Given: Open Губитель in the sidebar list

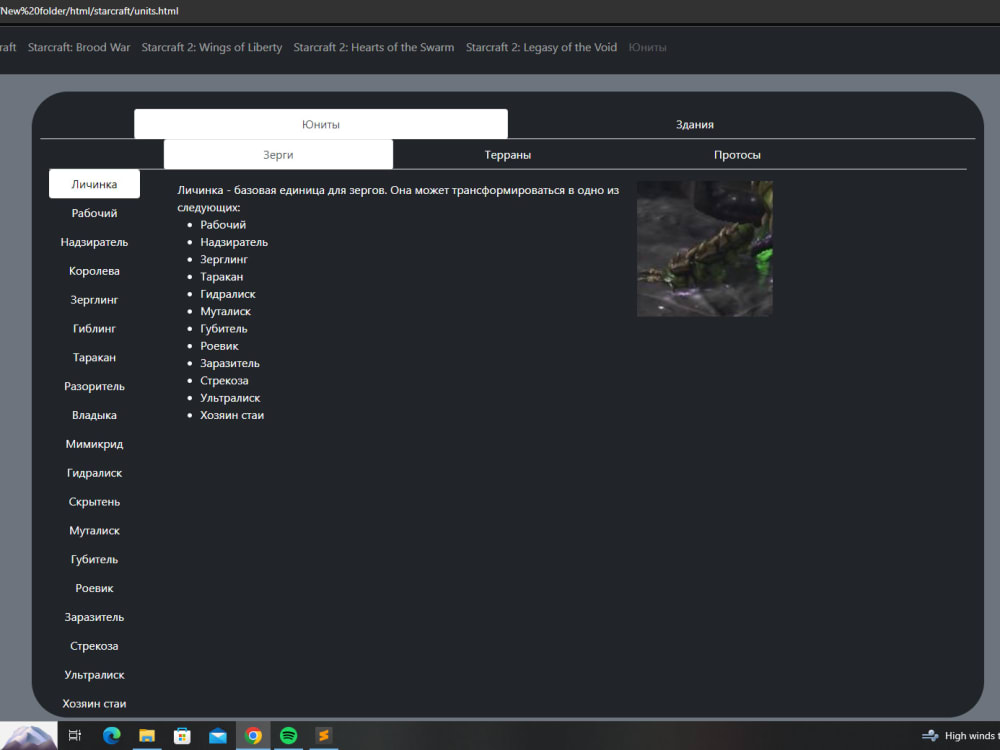Looking at the screenshot, I should (x=94, y=559).
